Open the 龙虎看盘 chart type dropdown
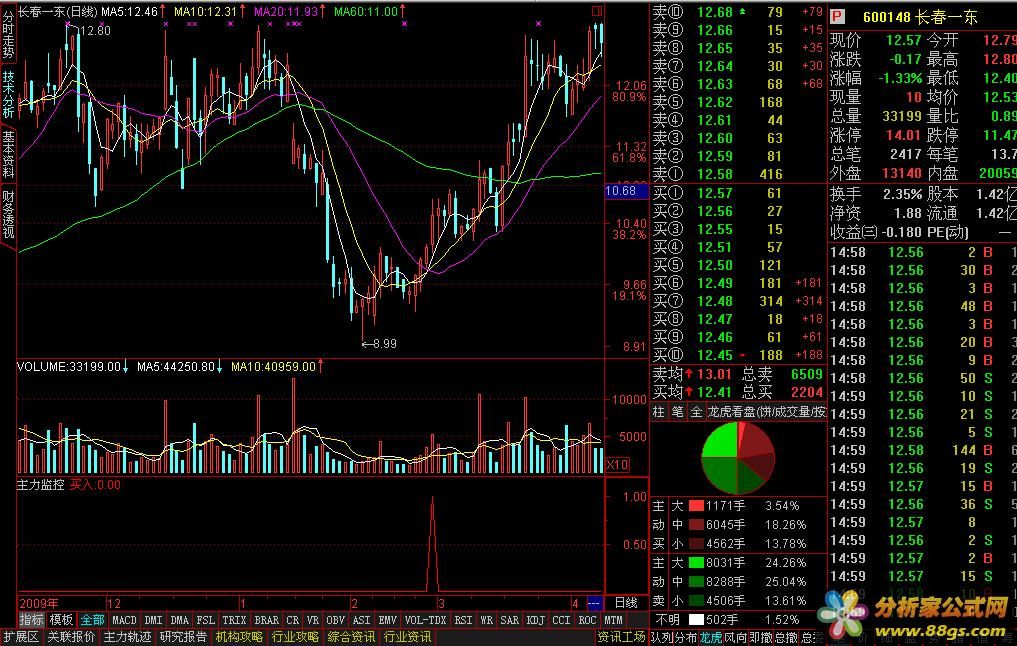 click(x=766, y=411)
